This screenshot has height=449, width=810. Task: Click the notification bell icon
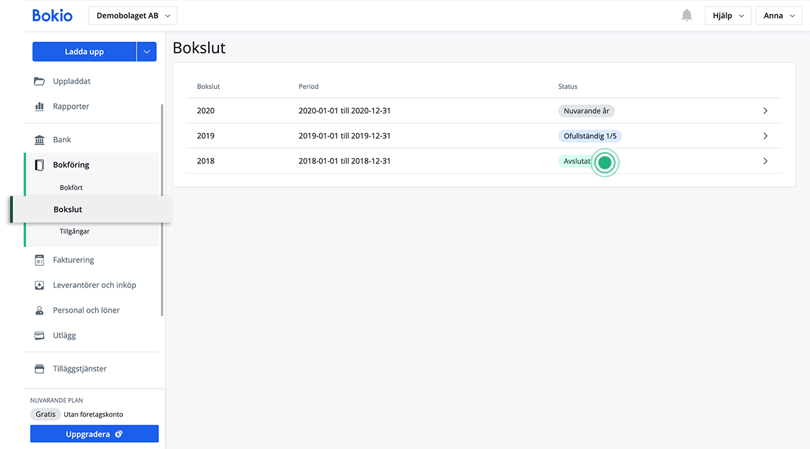coord(687,15)
